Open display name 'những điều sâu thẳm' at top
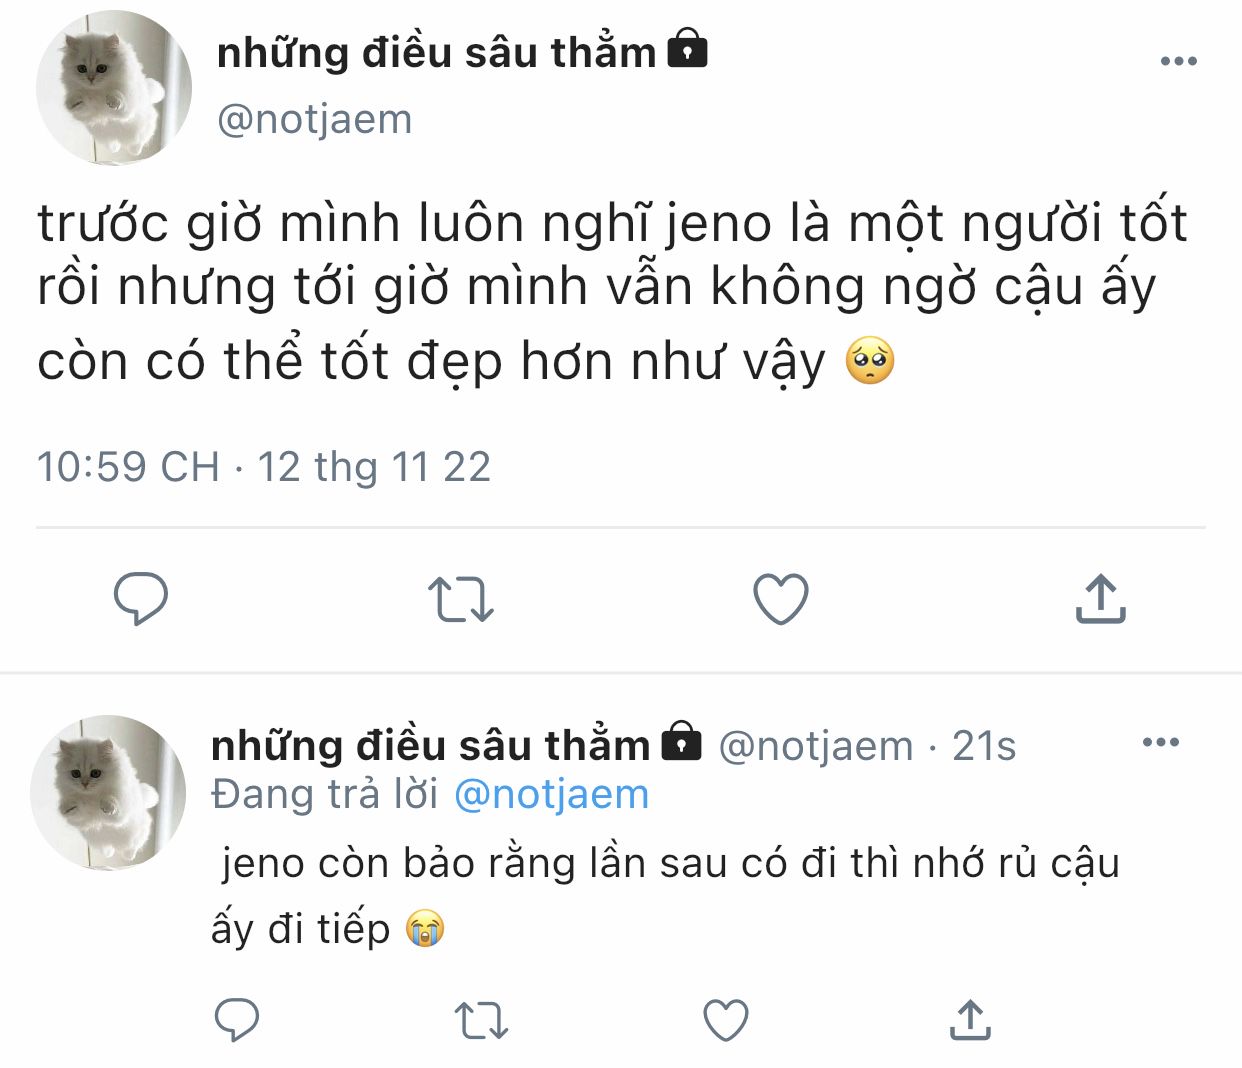Viewport: 1242px width, 1068px height. click(x=436, y=52)
